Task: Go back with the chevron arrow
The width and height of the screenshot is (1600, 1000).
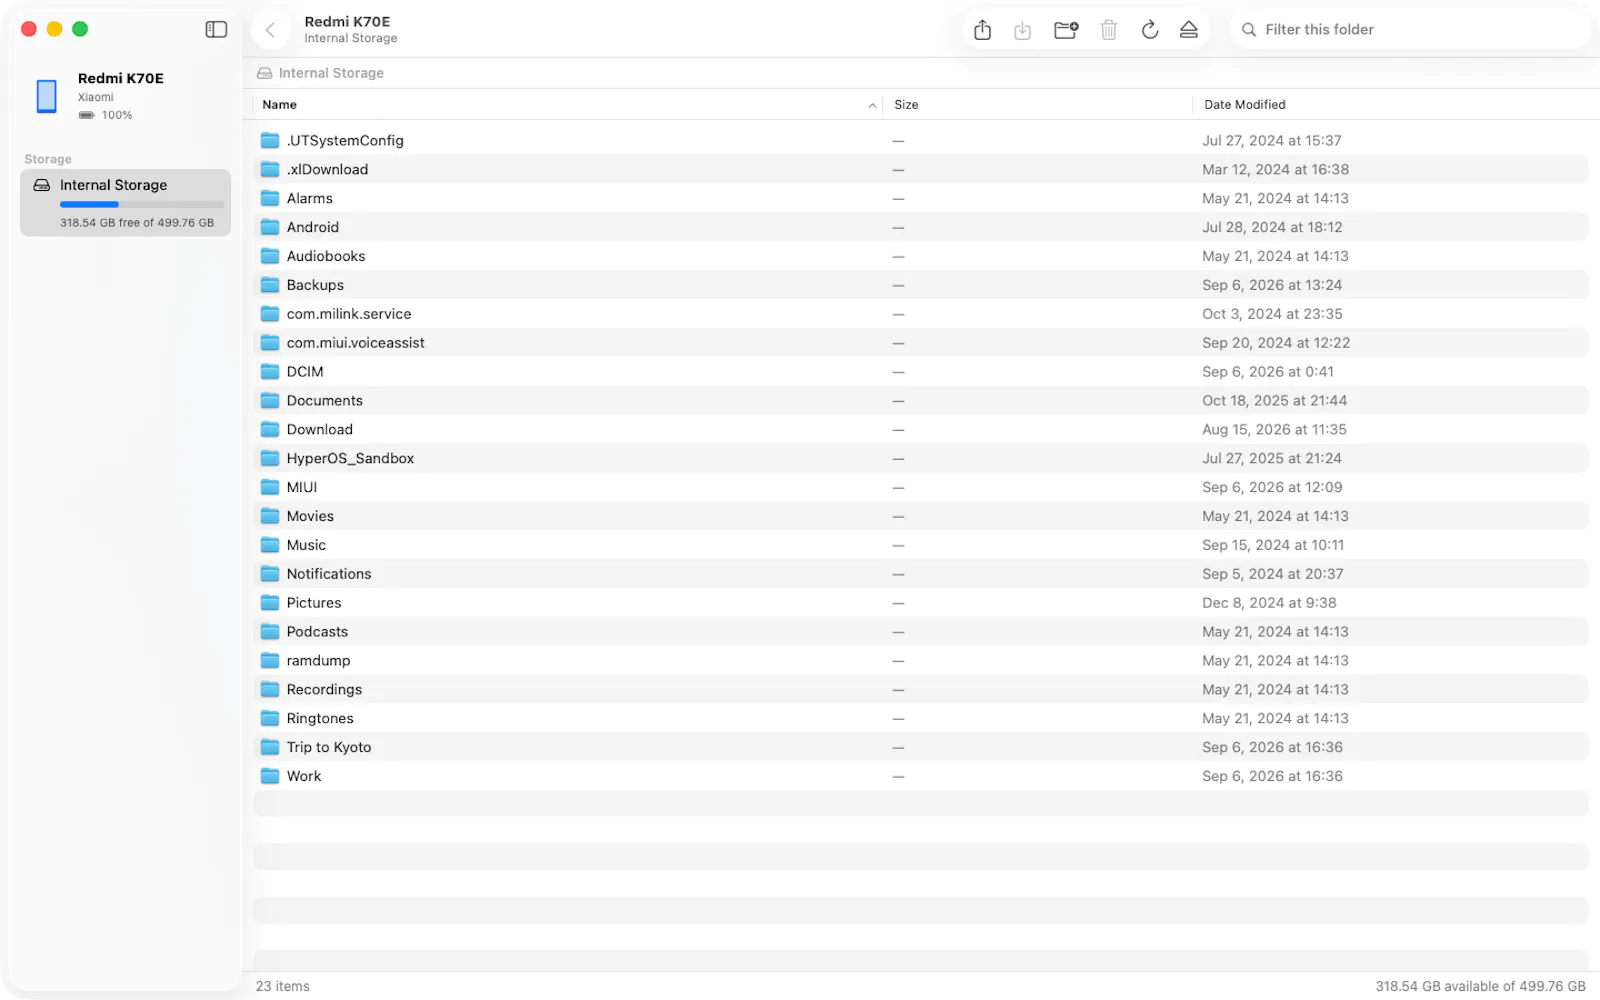Action: click(x=270, y=30)
